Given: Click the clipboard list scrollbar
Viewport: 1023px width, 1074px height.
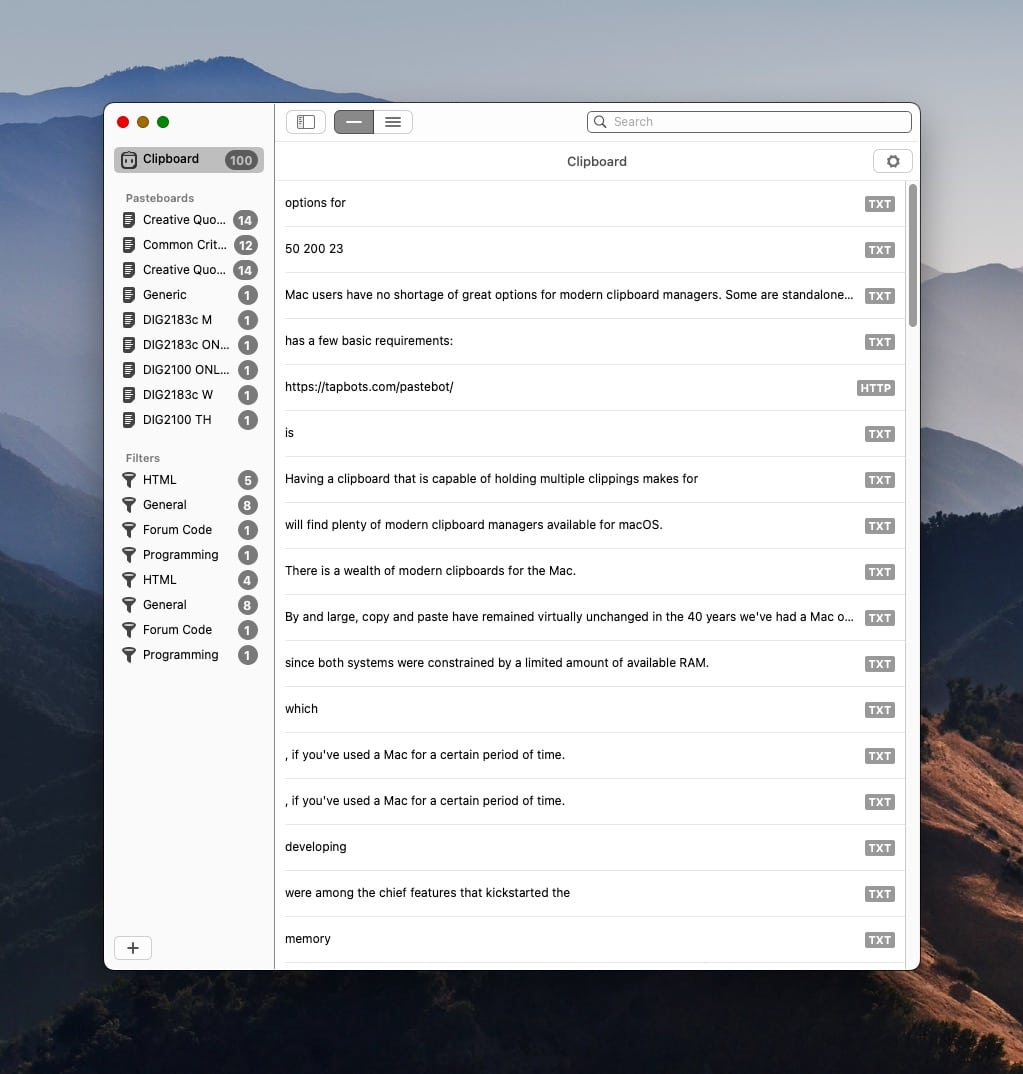Looking at the screenshot, I should click(912, 255).
